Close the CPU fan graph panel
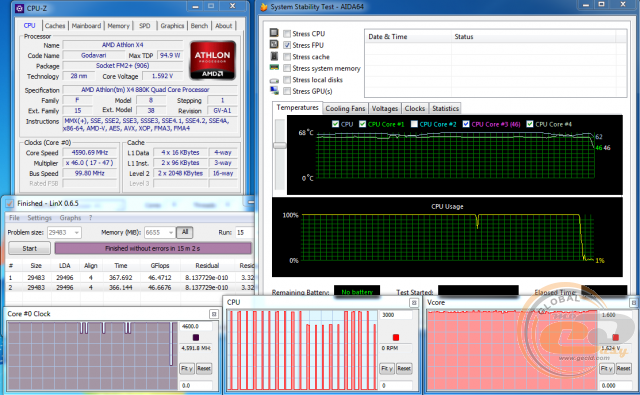This screenshot has width=640, height=395. point(414,302)
